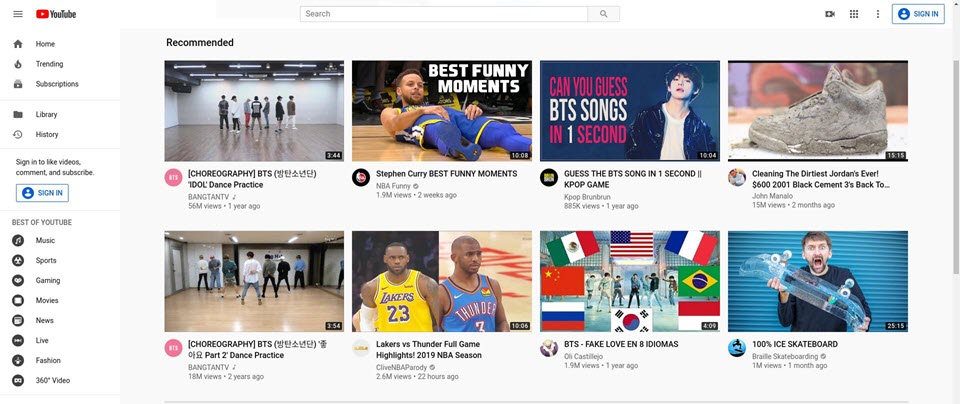Go to Library in sidebar

pos(60,114)
